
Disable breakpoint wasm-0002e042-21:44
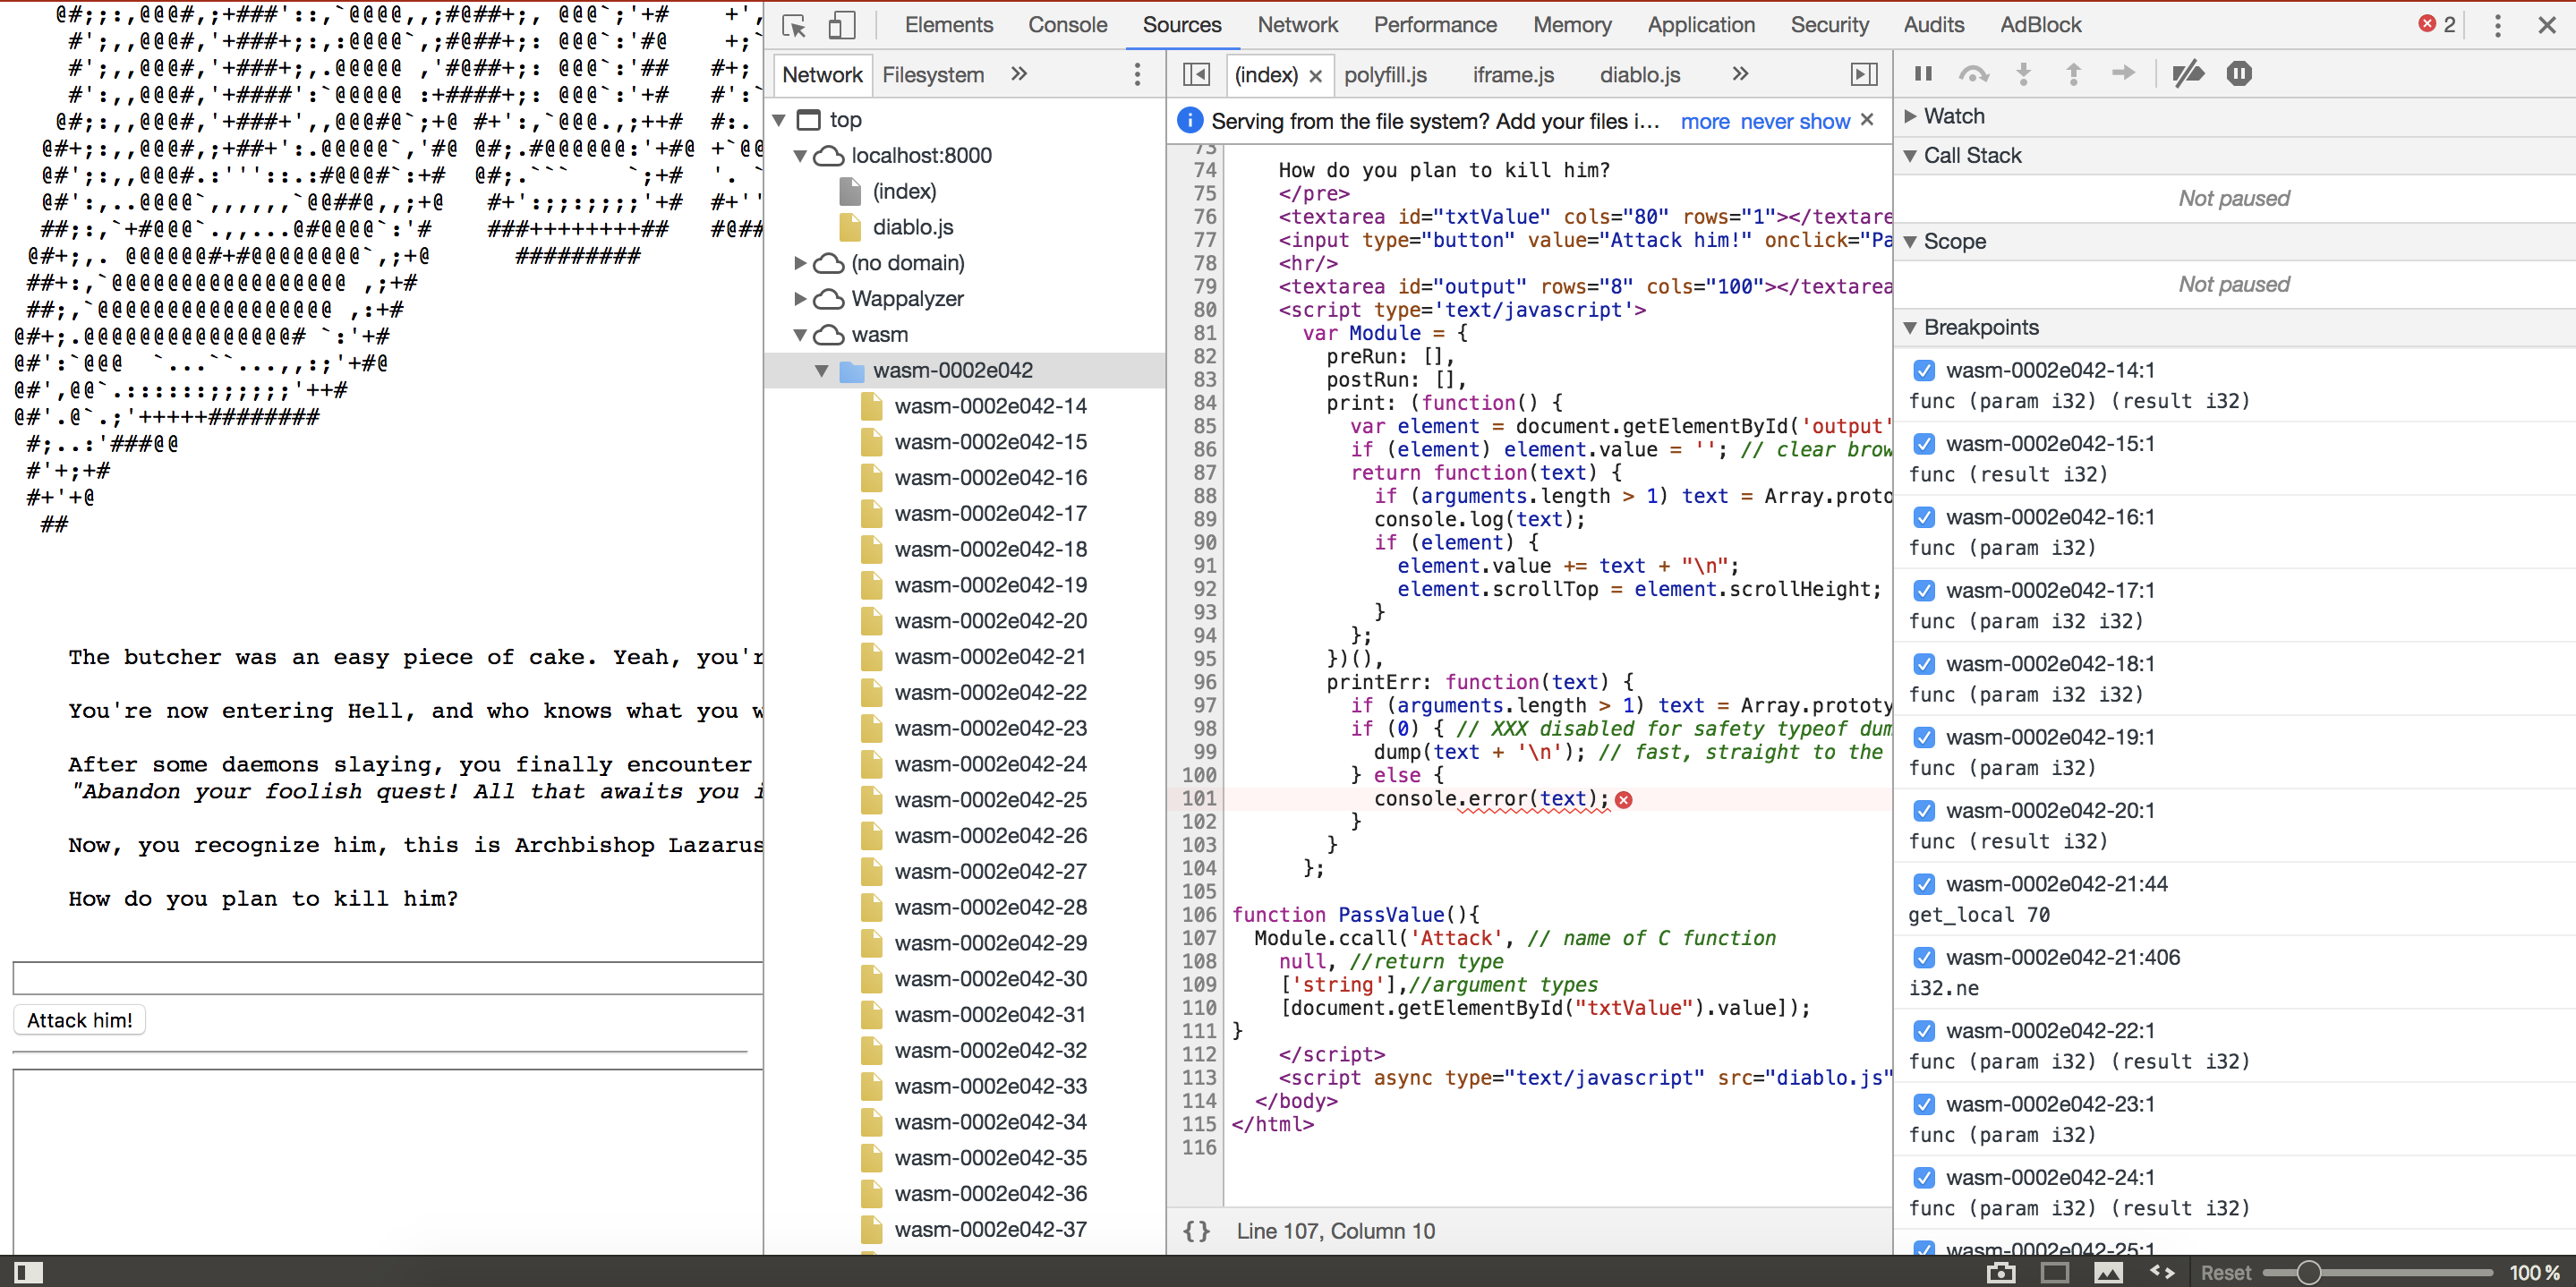pos(1923,884)
